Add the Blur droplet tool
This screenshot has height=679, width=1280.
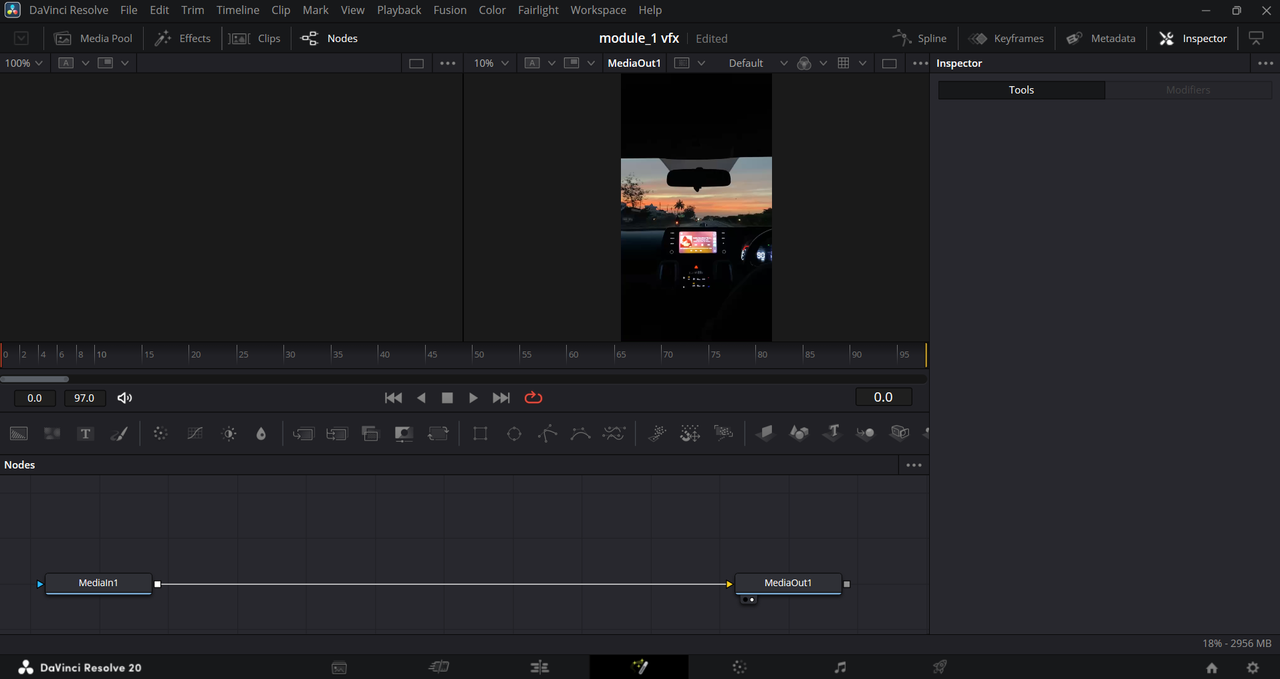261,434
